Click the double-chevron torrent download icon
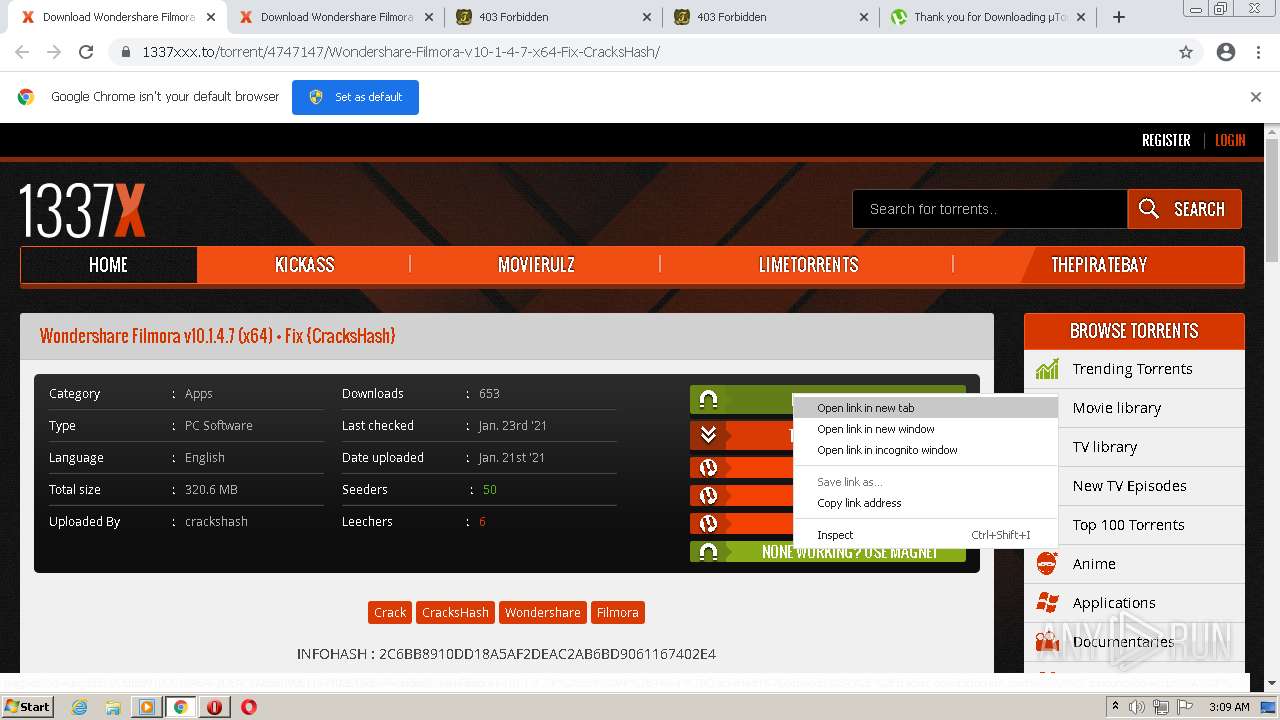1280x720 pixels. [709, 435]
